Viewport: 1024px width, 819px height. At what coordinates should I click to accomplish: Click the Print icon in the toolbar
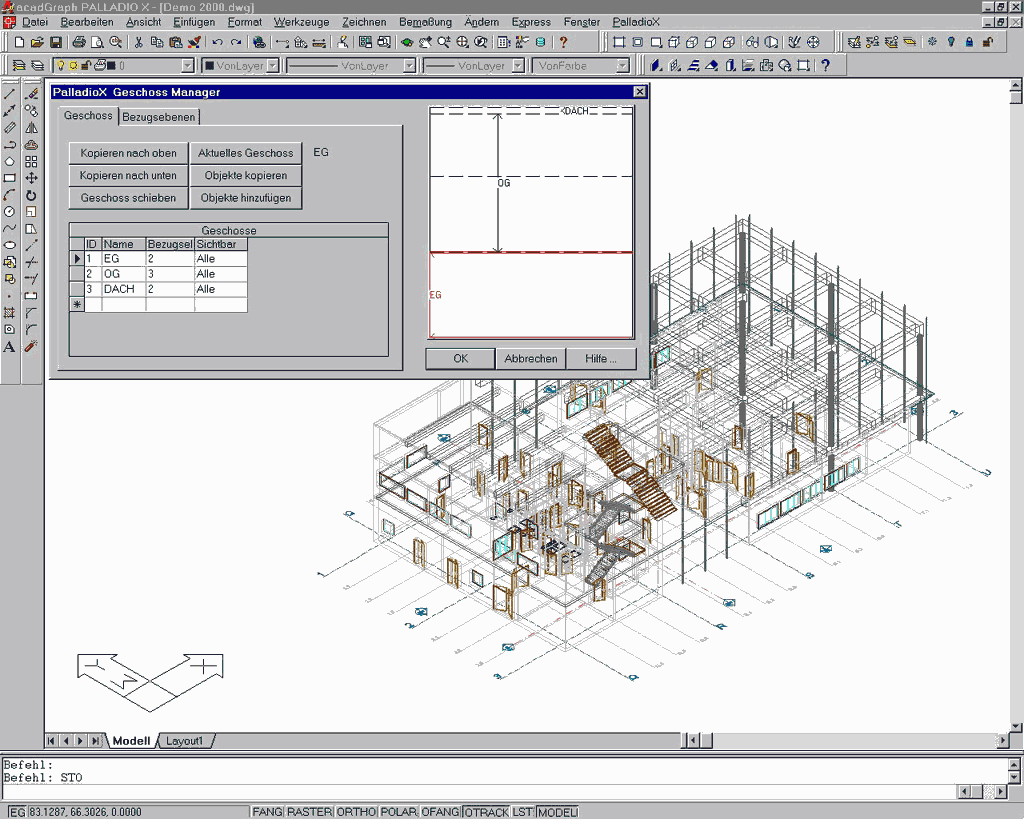tap(79, 42)
